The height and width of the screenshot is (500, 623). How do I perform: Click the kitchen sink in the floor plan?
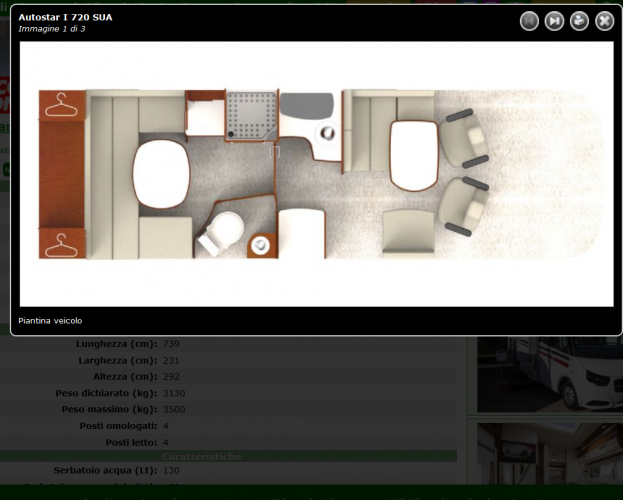[x=327, y=136]
